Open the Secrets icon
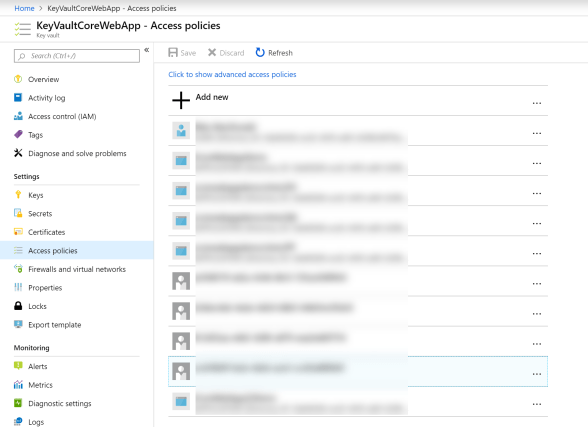 coord(18,213)
